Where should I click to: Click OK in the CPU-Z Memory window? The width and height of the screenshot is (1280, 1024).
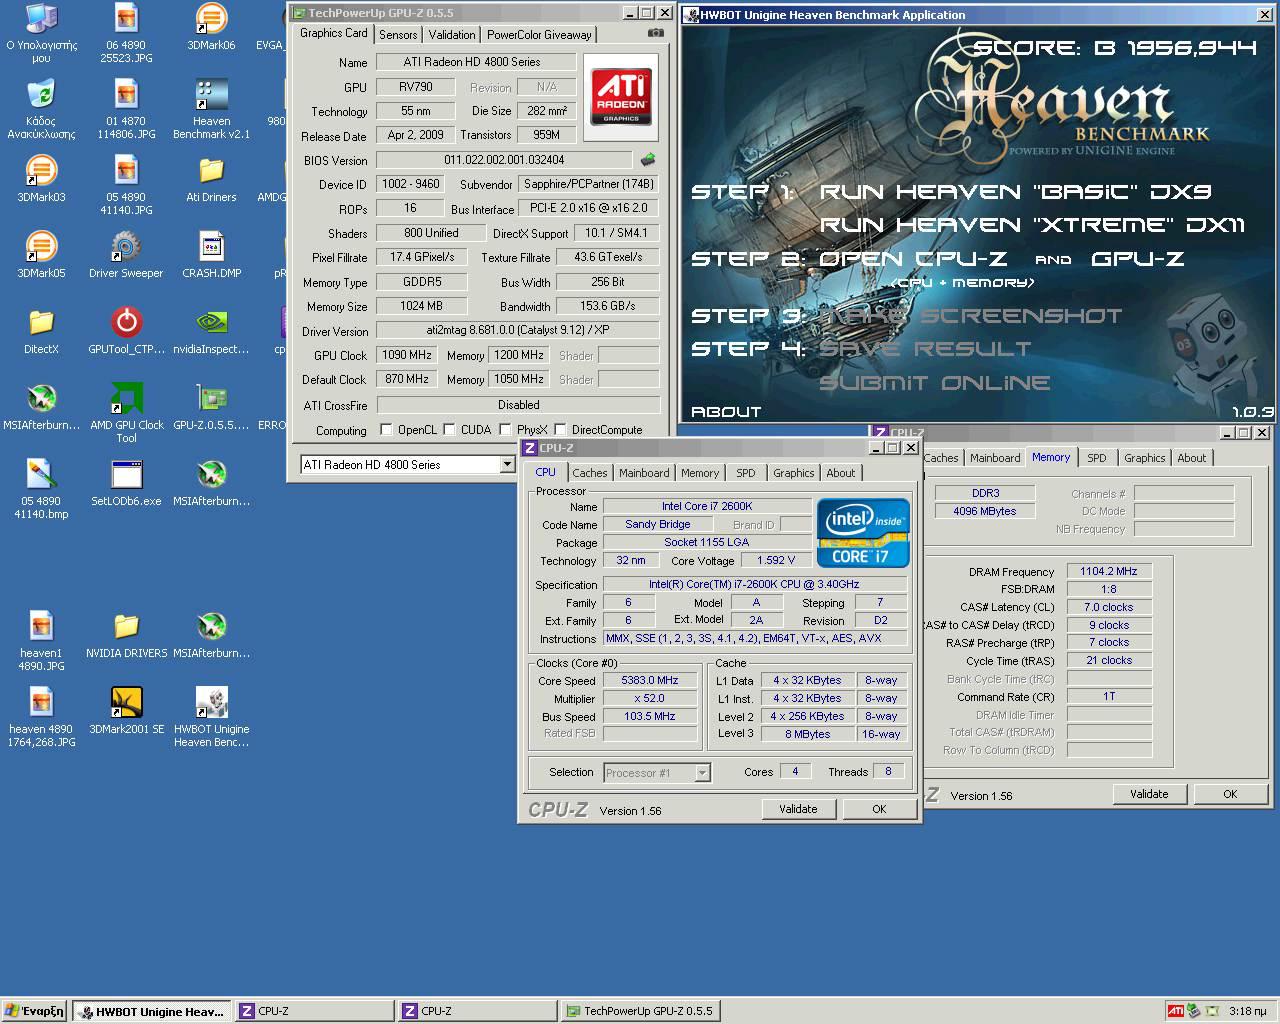coord(1230,794)
